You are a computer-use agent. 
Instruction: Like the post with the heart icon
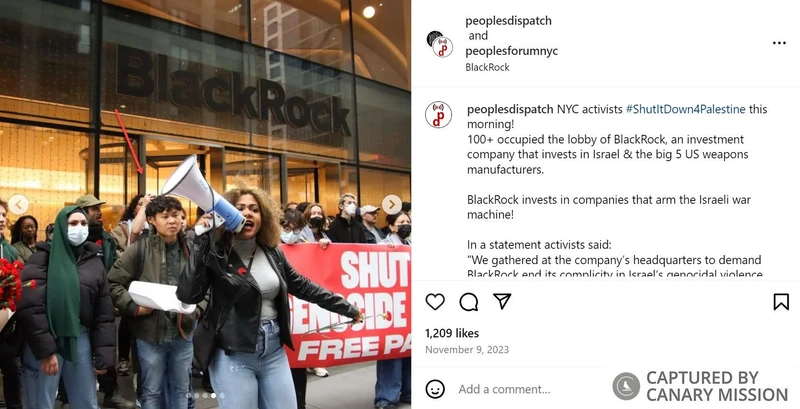[435, 302]
